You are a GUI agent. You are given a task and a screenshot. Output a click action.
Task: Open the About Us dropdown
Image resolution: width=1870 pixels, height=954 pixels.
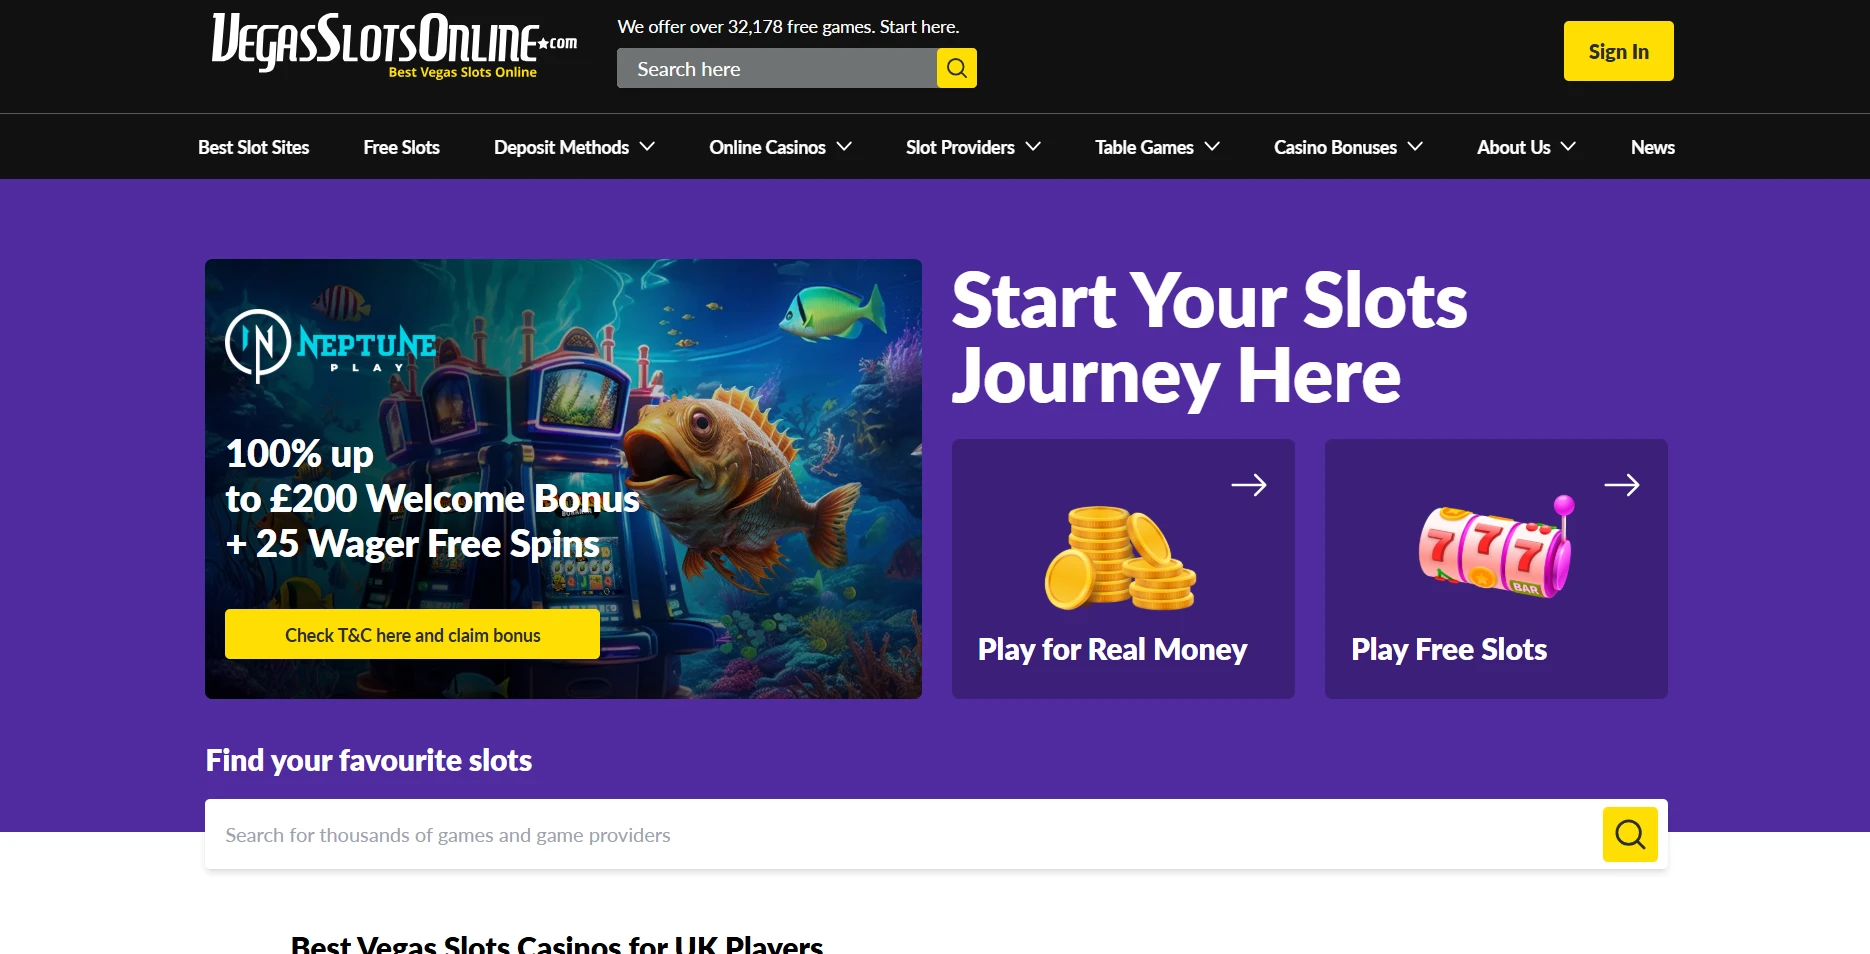(x=1526, y=147)
